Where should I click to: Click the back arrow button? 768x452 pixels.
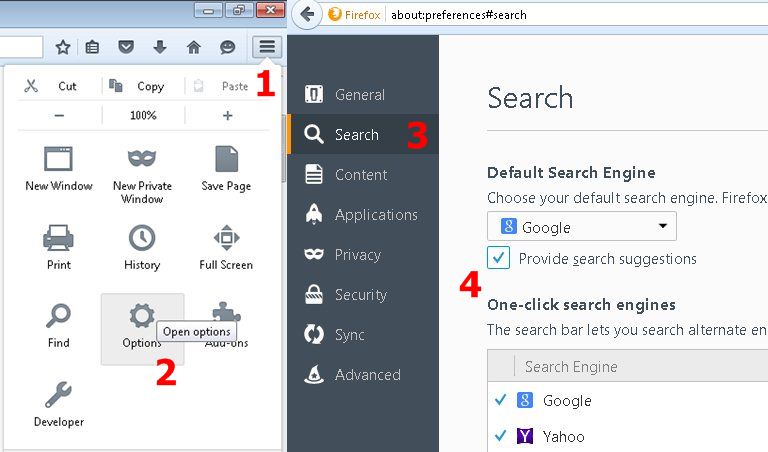click(x=307, y=15)
